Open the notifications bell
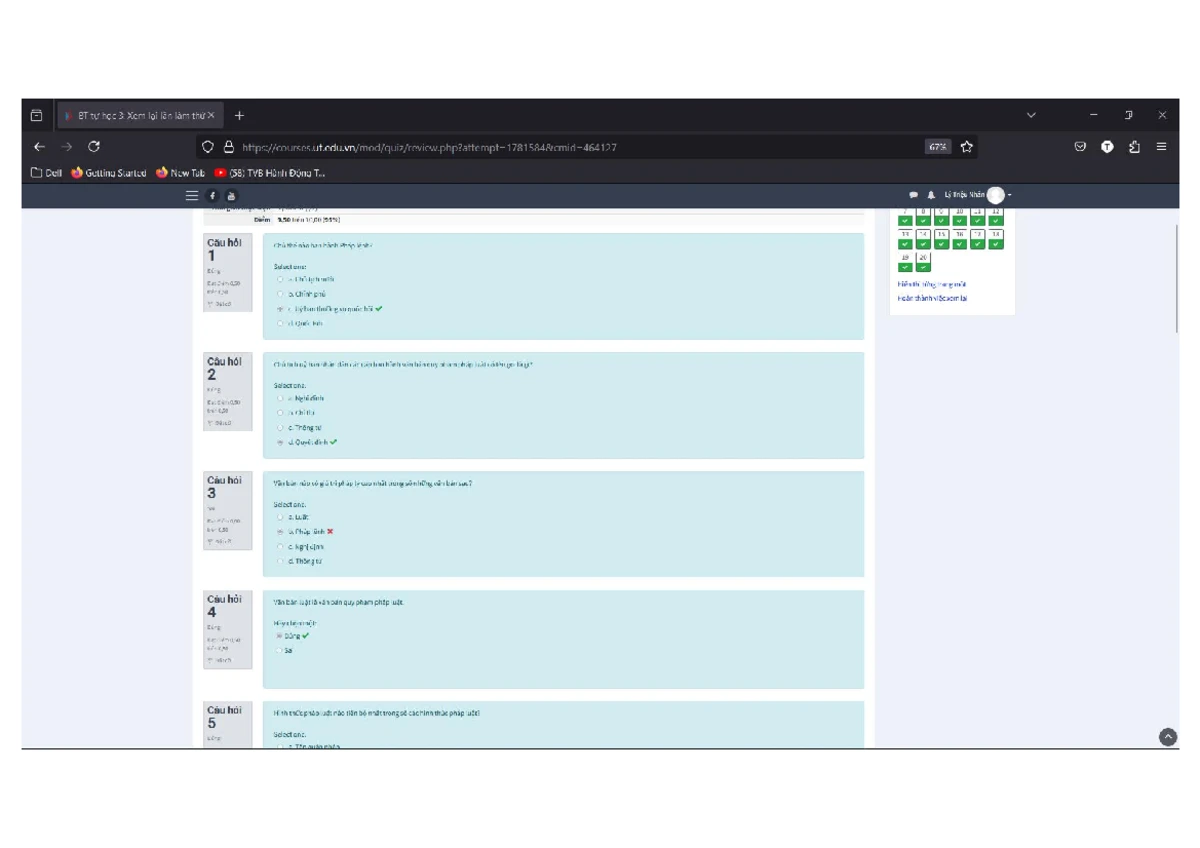The width and height of the screenshot is (1200, 848). point(931,195)
